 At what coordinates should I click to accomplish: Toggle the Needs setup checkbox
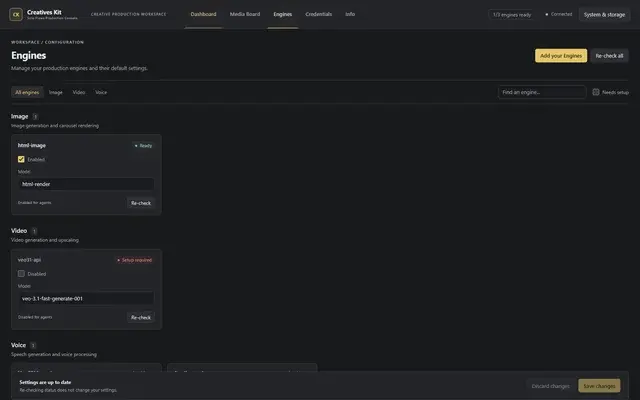click(x=596, y=92)
